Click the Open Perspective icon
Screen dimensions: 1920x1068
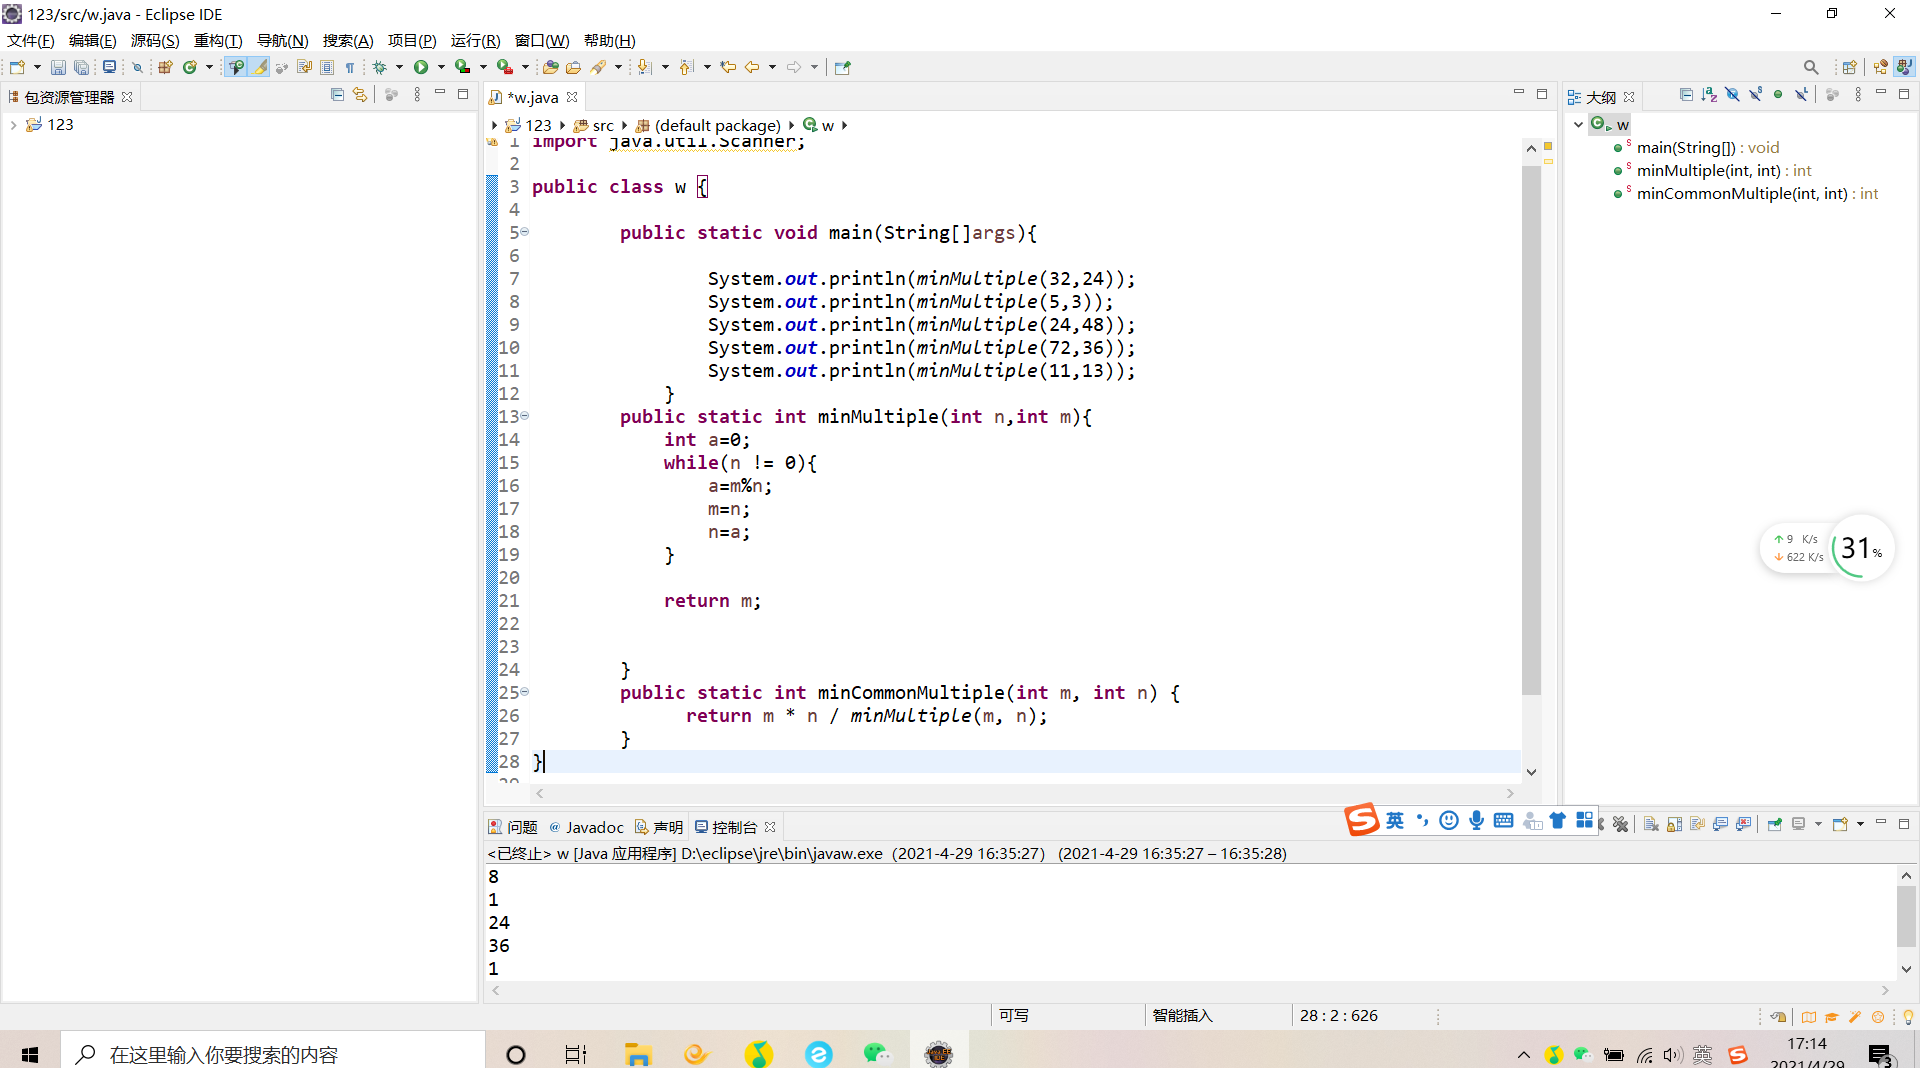pyautogui.click(x=1849, y=67)
